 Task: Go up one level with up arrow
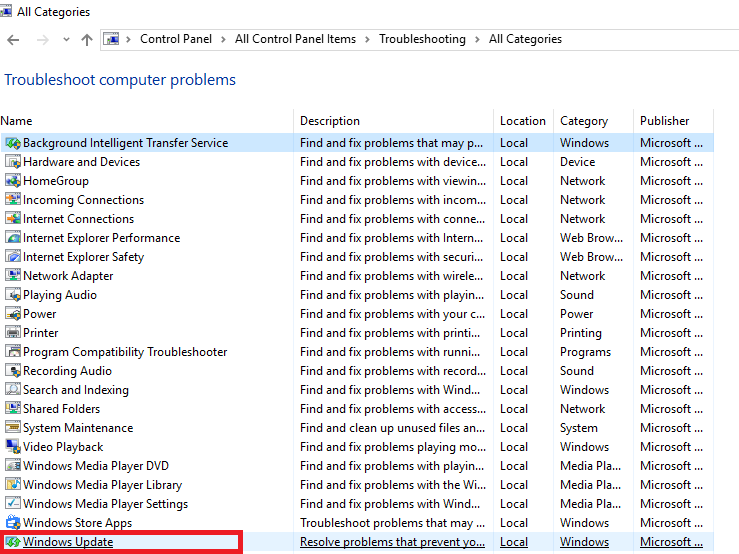click(x=87, y=40)
